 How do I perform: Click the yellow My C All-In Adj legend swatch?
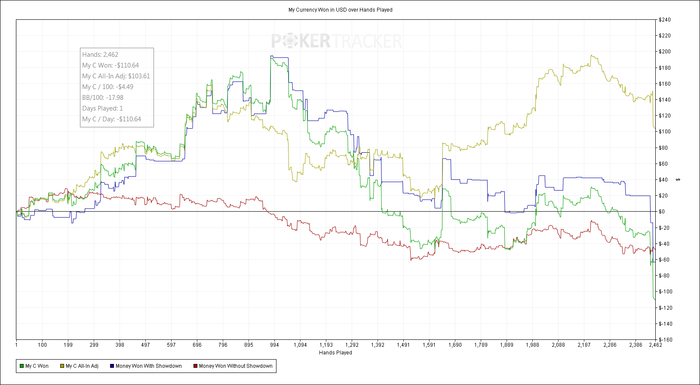61,366
